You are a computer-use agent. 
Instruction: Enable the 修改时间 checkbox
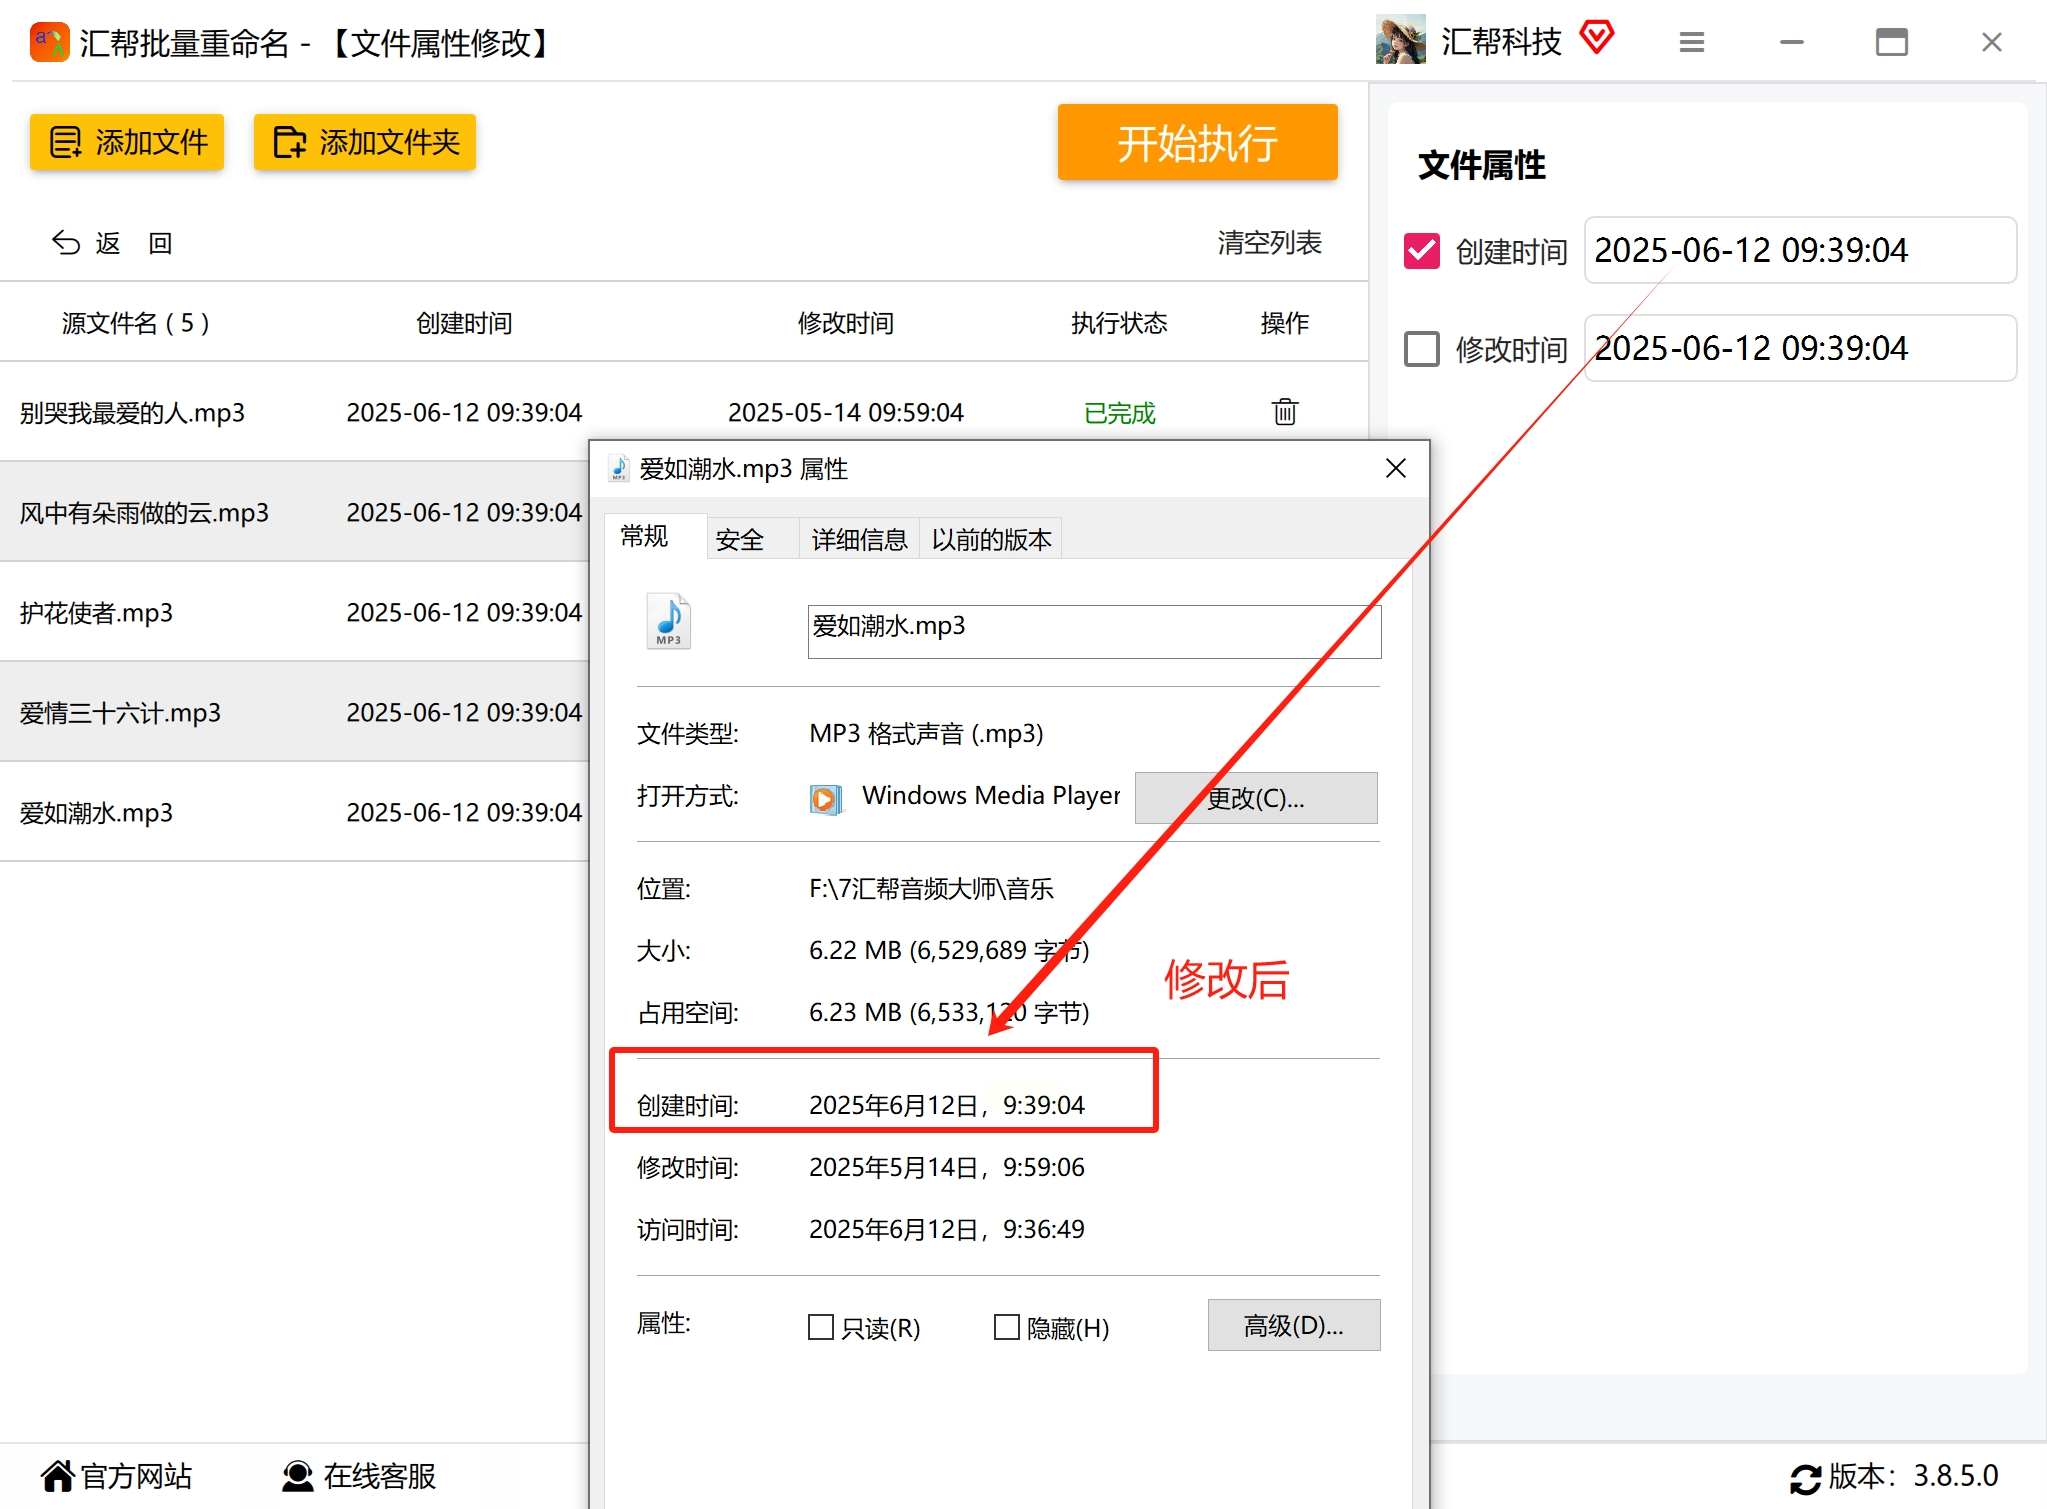coord(1421,349)
